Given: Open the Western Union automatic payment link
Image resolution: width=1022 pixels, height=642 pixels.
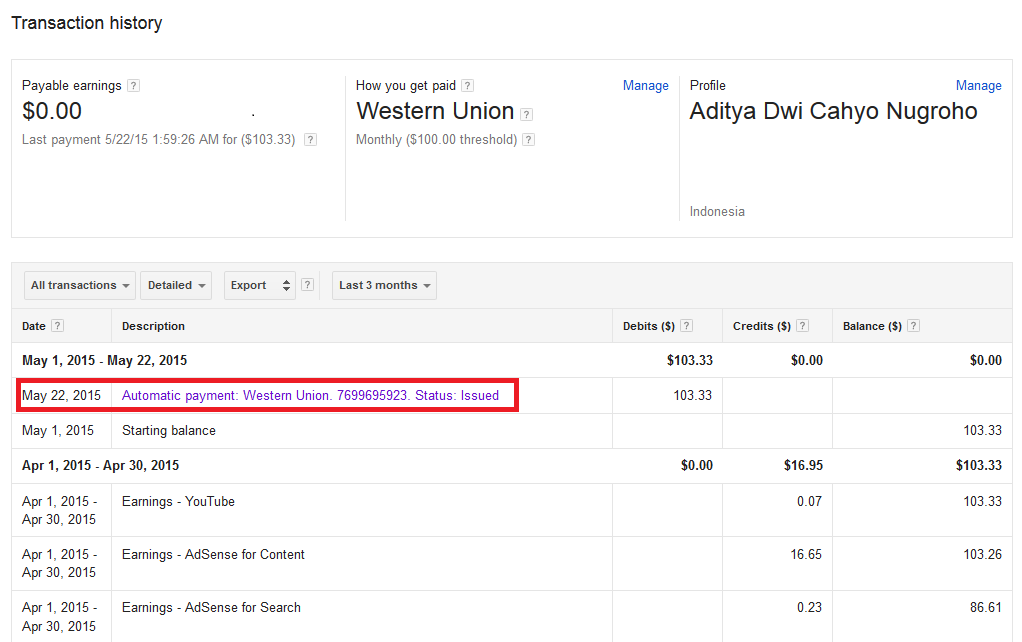Looking at the screenshot, I should point(310,395).
